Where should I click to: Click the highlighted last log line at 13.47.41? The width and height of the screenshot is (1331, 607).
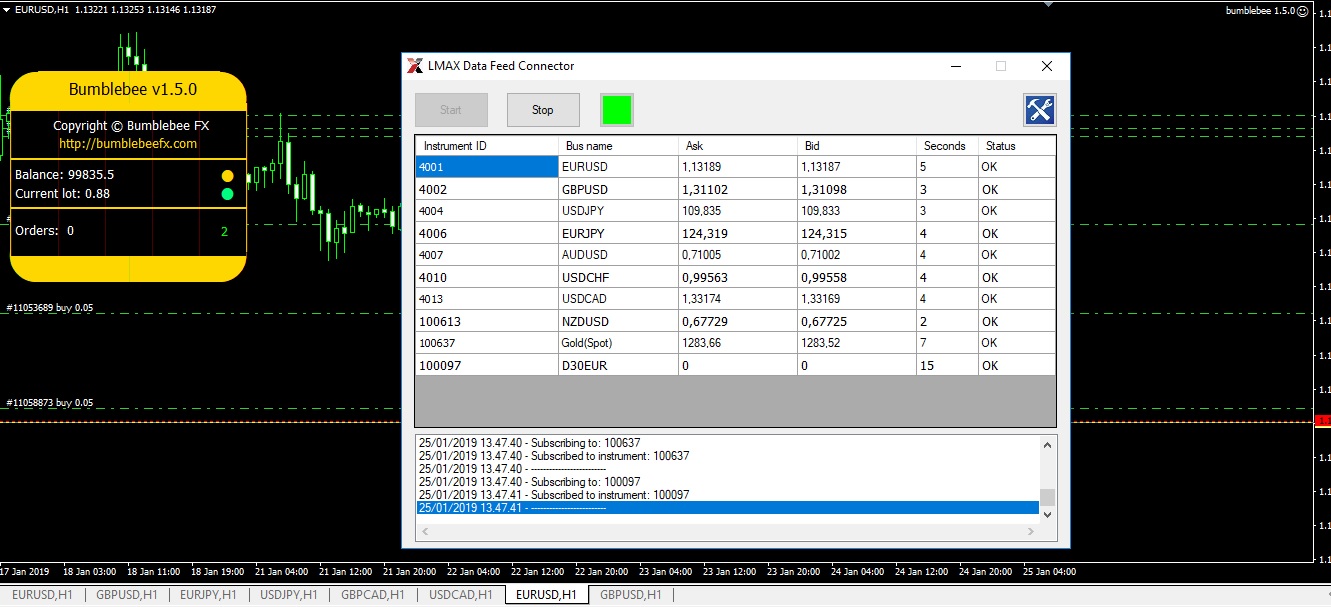(728, 508)
